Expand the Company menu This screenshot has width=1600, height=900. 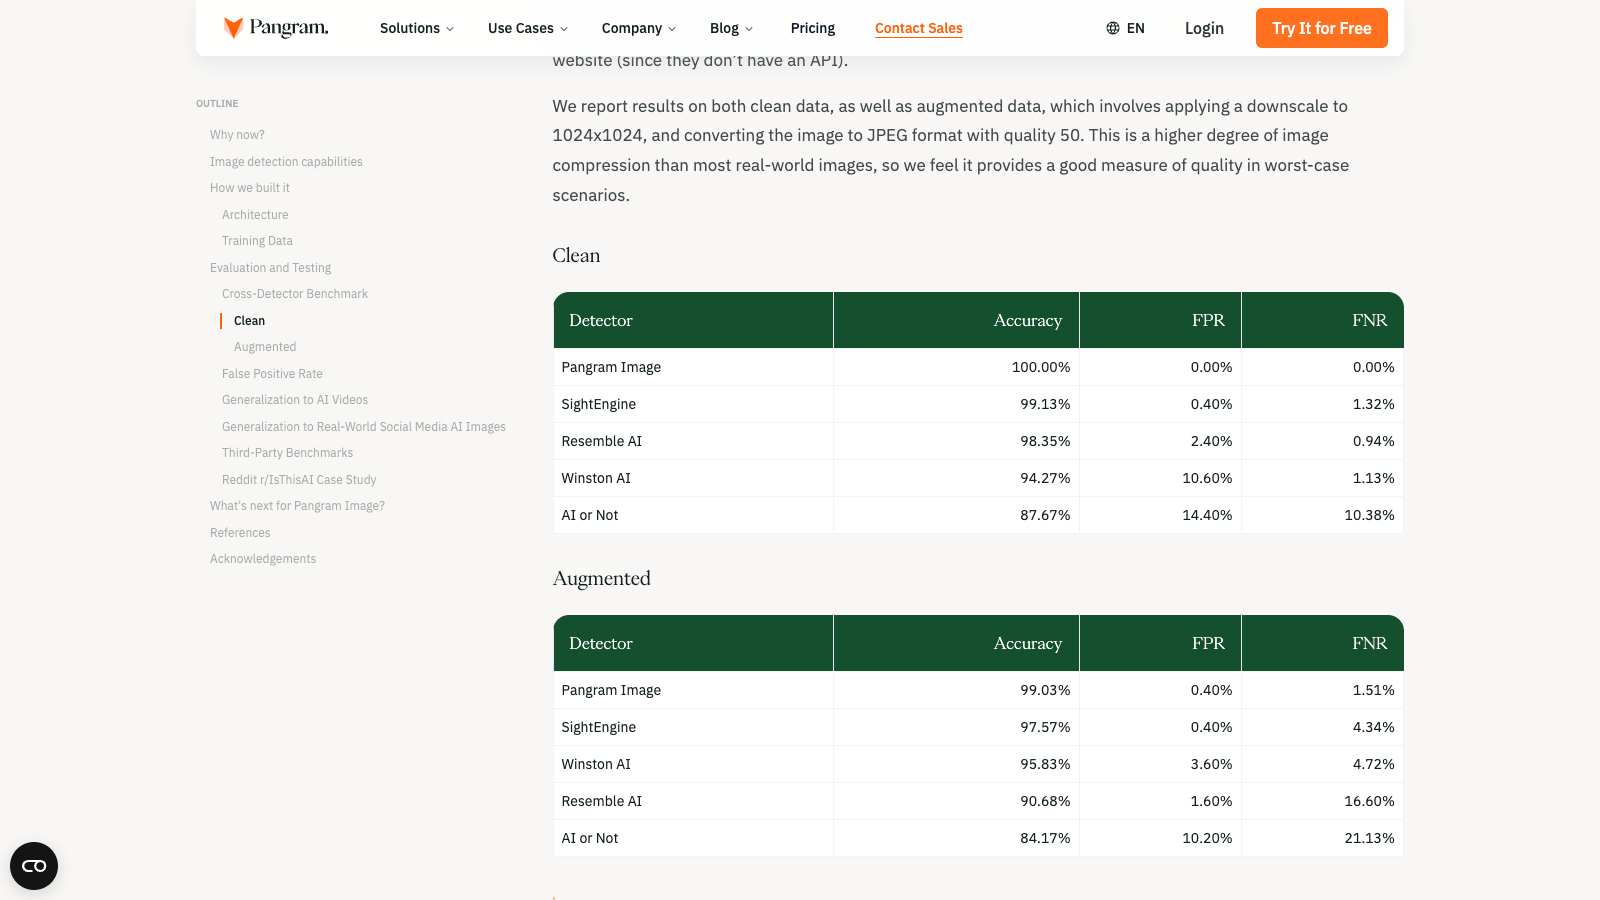(639, 28)
